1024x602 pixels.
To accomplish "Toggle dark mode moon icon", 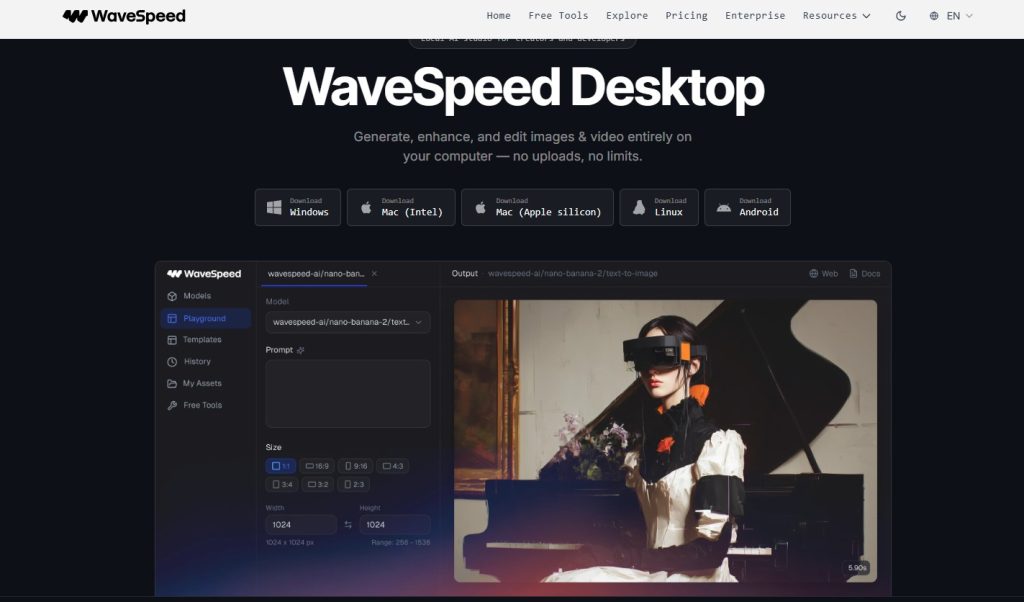I will pyautogui.click(x=901, y=16).
